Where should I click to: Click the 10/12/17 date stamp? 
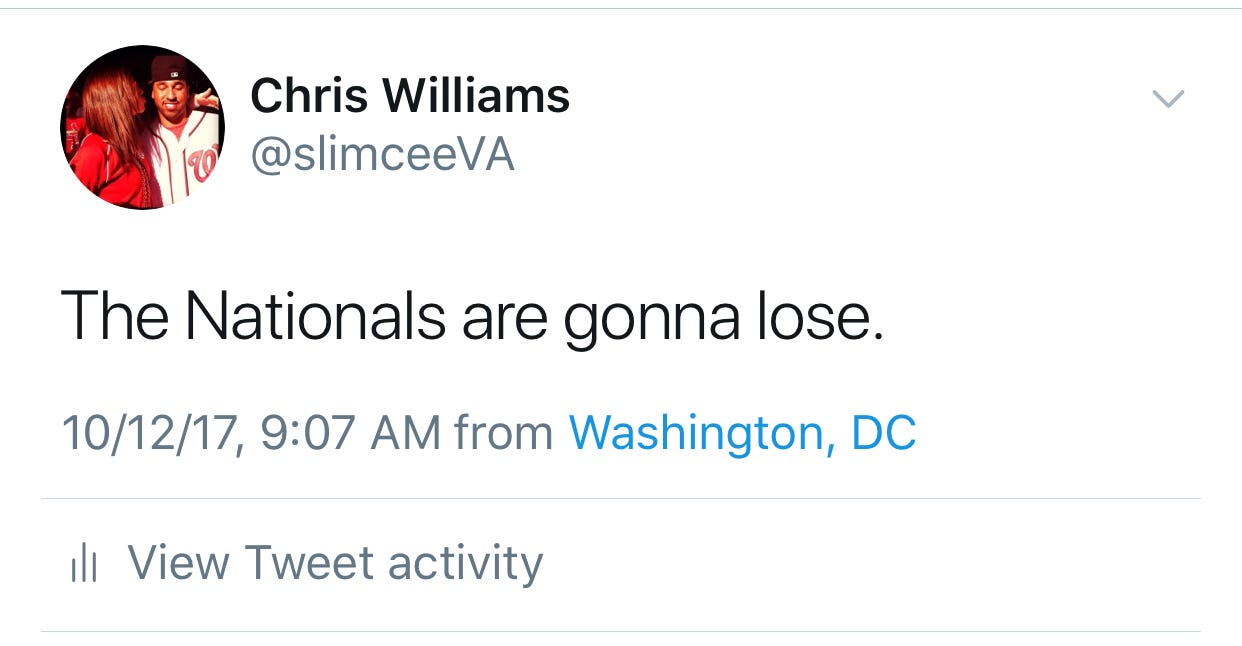tap(150, 434)
